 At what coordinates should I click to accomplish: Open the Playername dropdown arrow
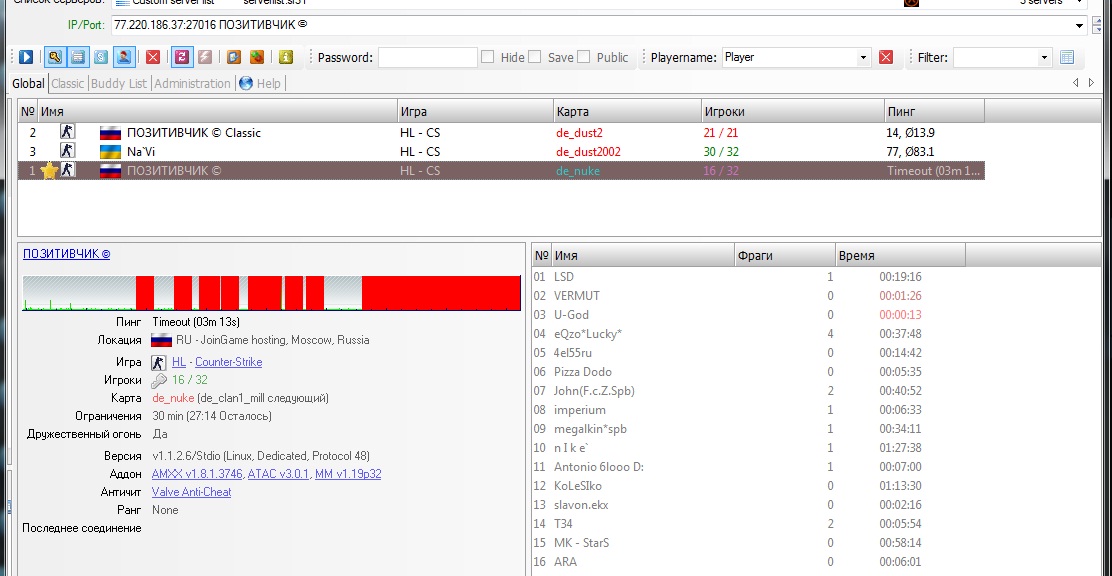863,57
